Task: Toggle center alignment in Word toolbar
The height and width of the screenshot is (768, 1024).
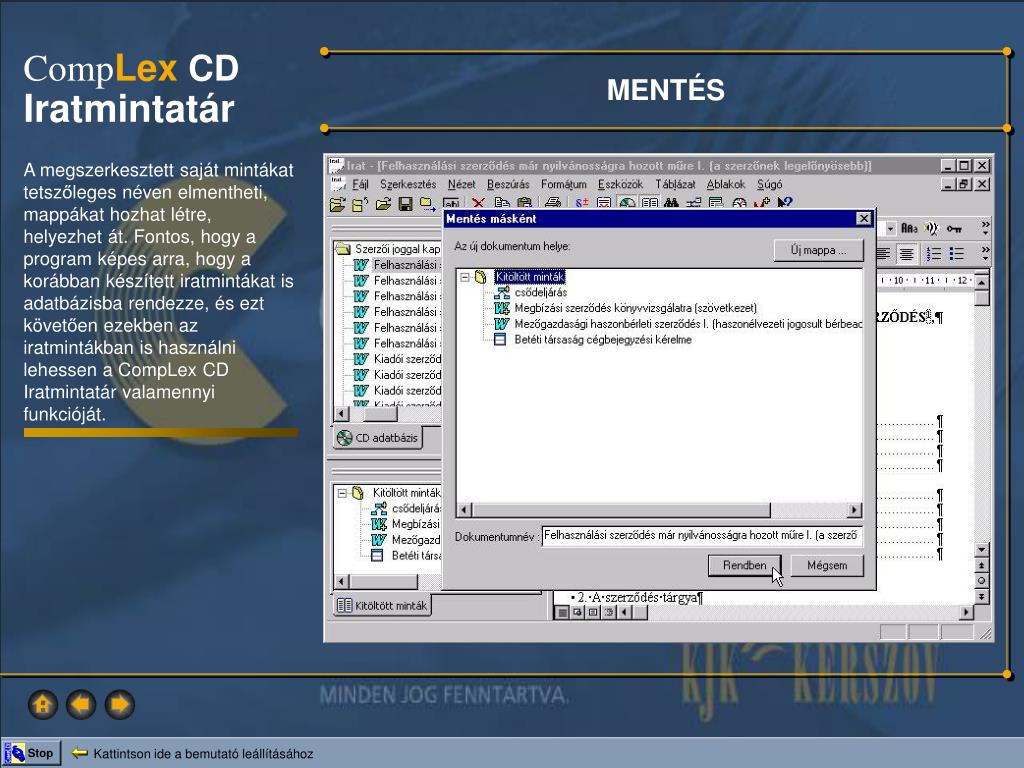Action: point(906,253)
